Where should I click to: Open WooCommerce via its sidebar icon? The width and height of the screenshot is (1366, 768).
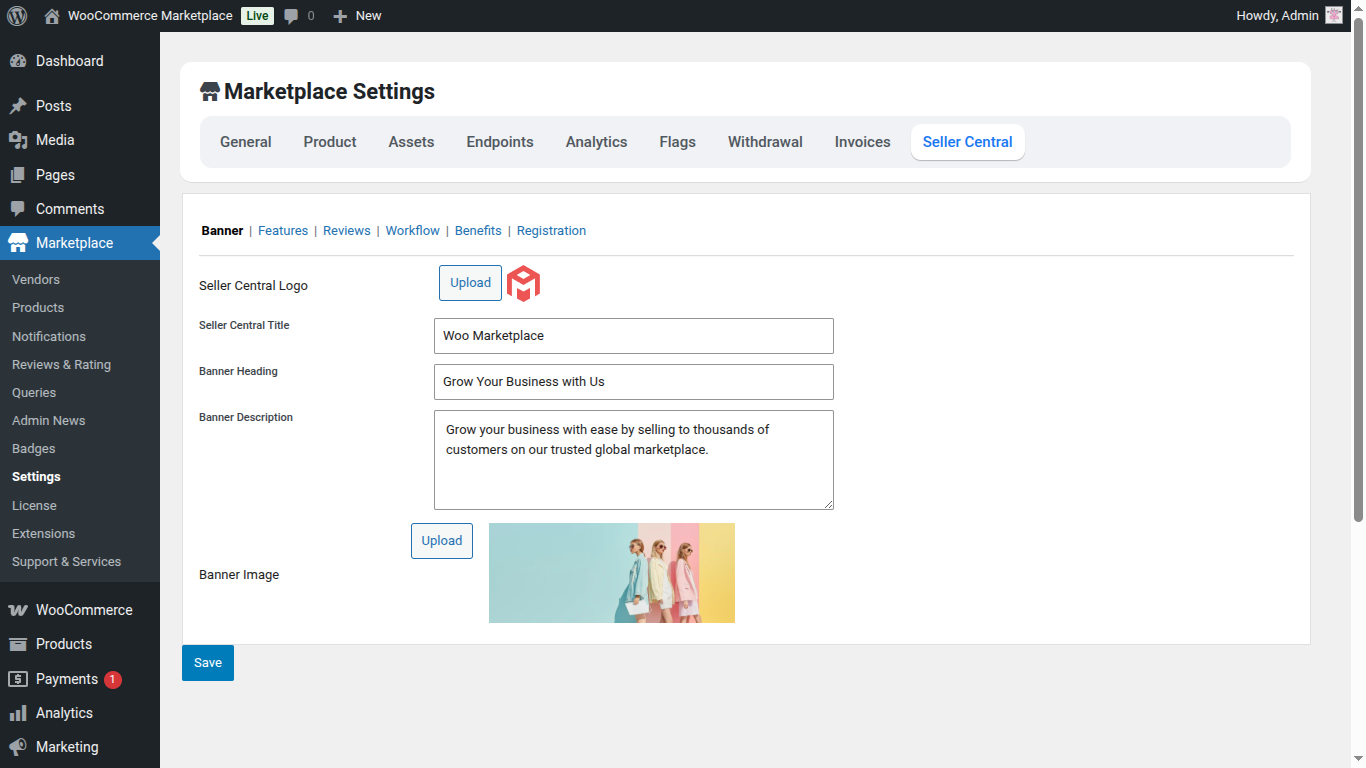(x=18, y=610)
